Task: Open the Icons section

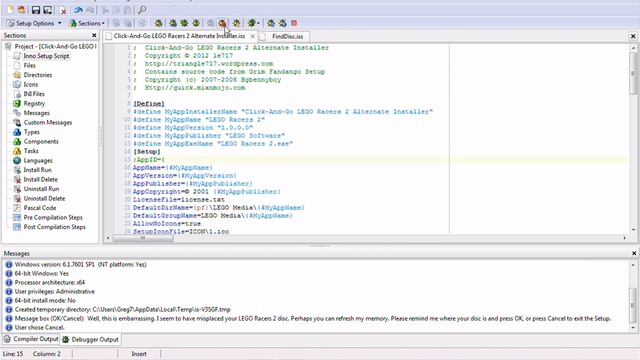Action: [x=31, y=84]
